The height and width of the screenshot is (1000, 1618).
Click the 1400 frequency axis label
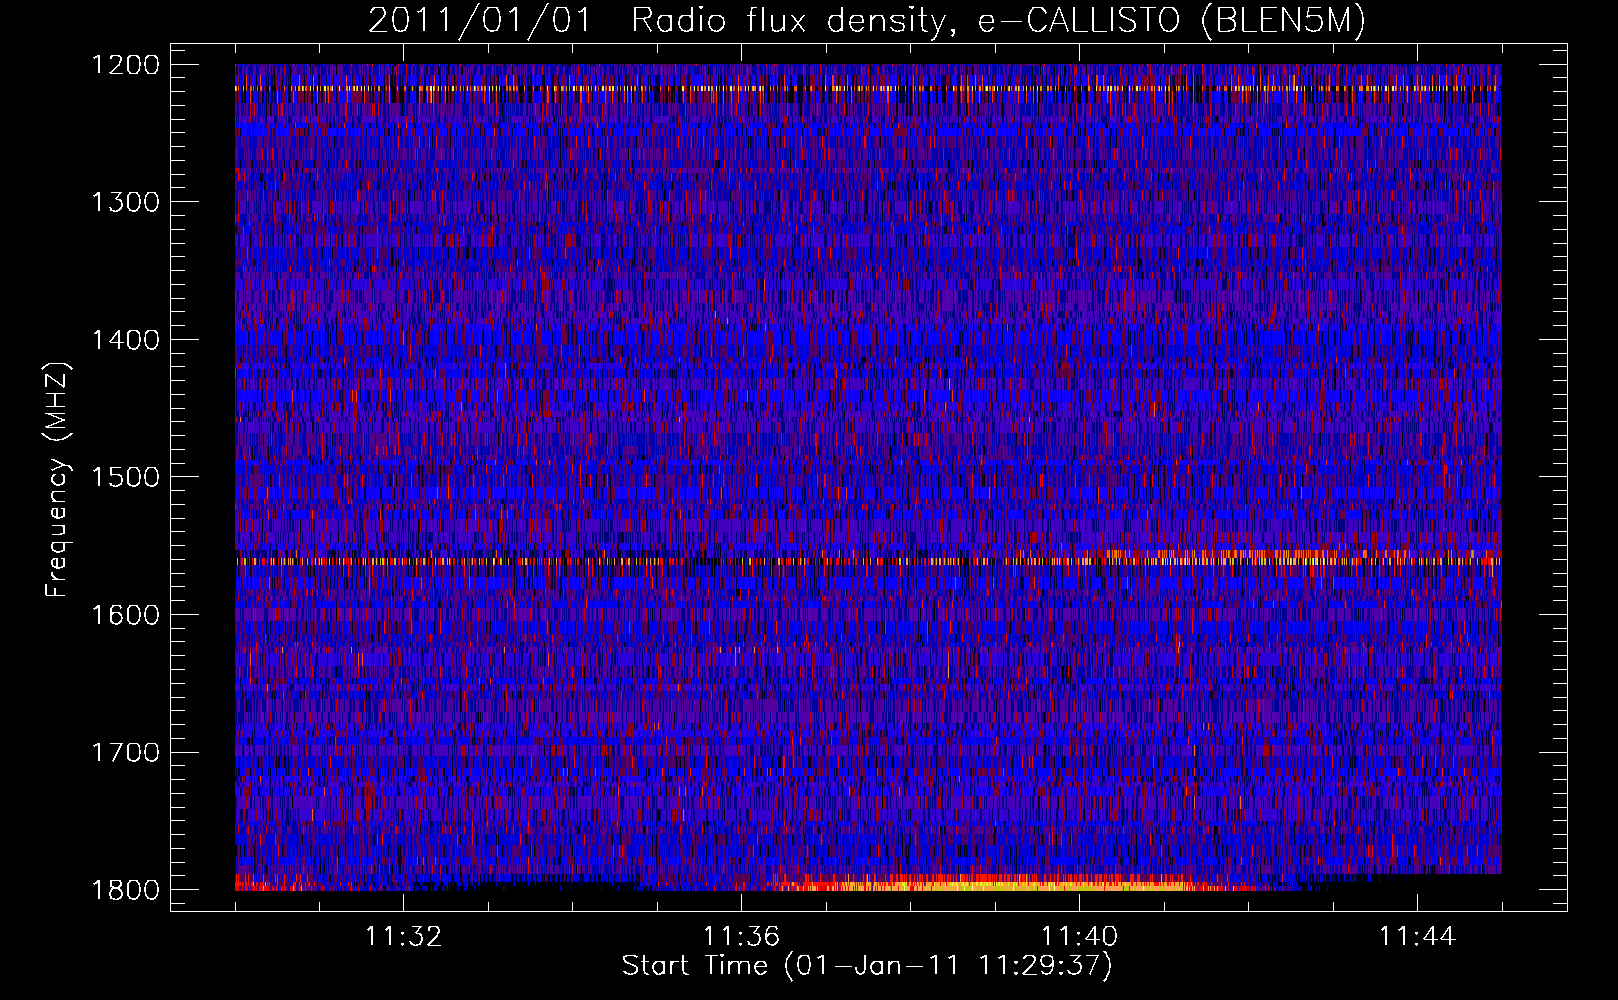click(x=126, y=340)
